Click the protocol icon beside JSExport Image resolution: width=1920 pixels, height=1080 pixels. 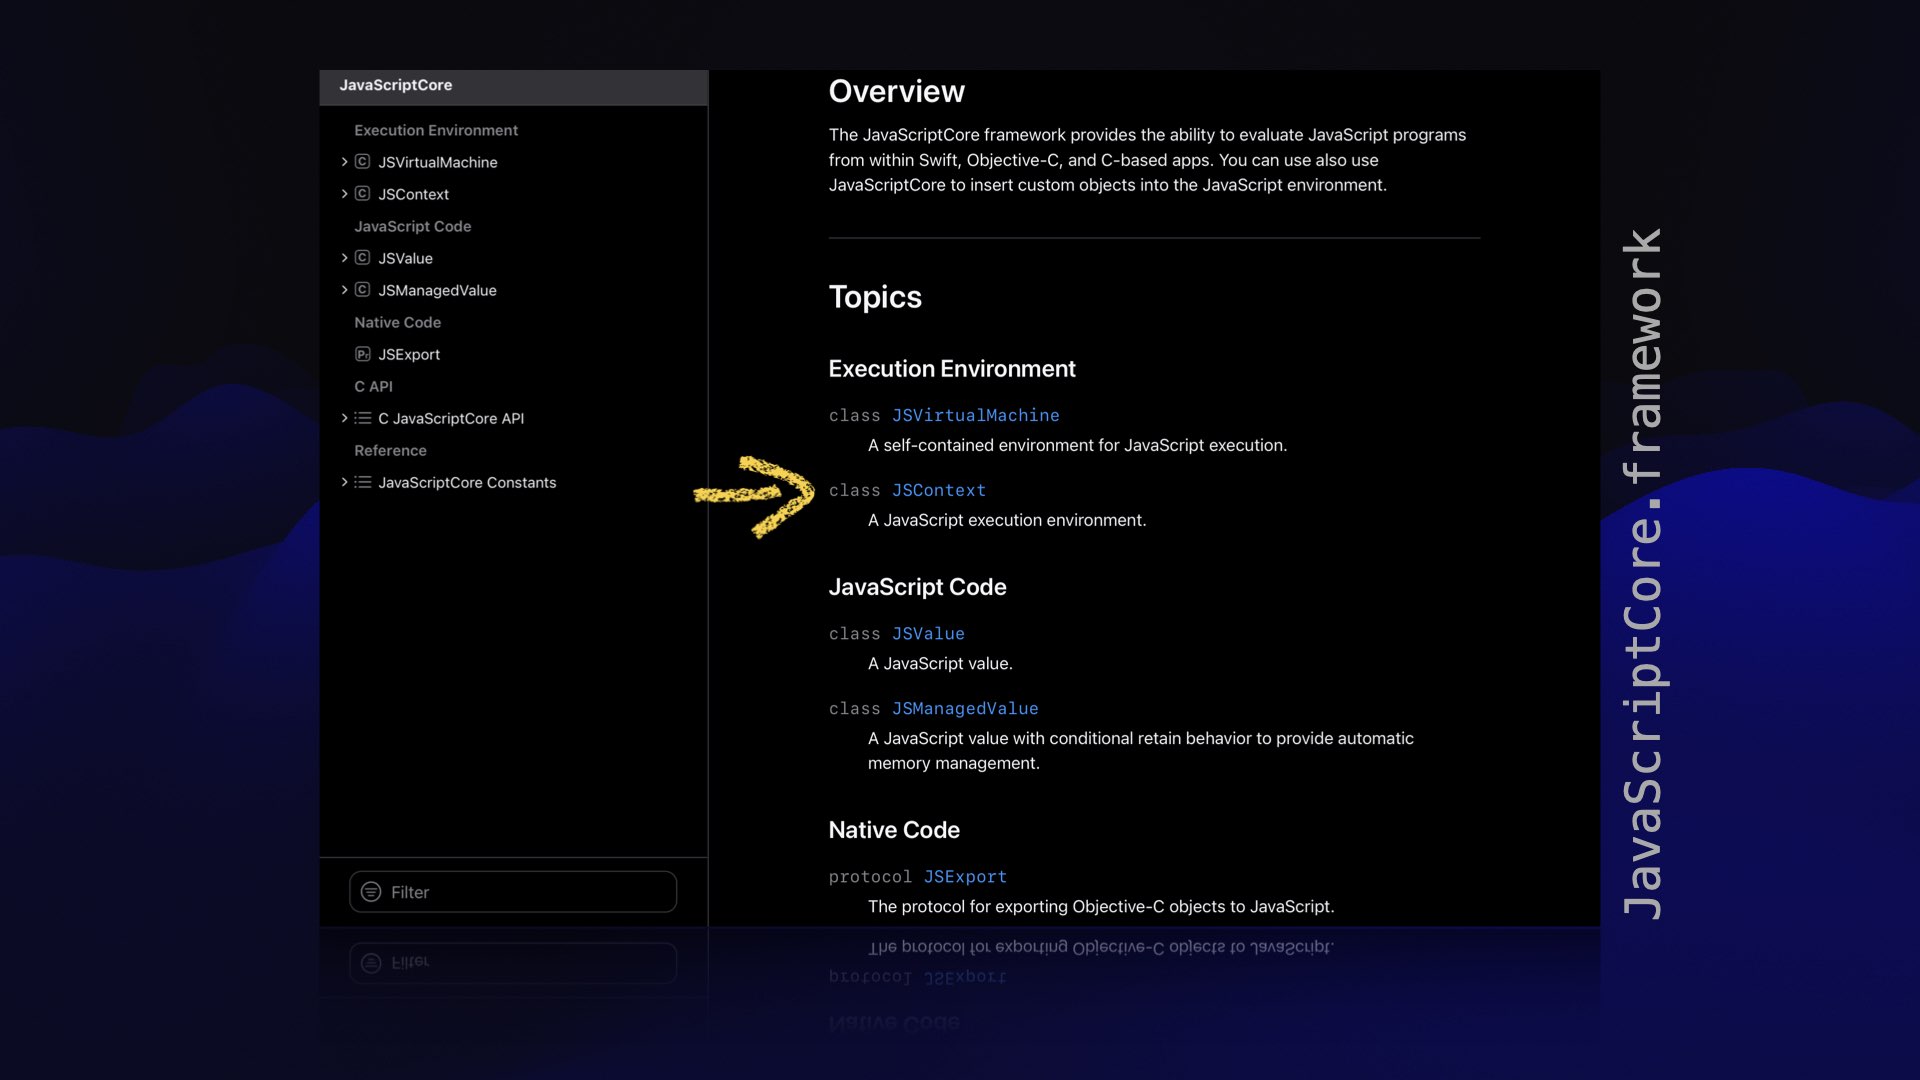(362, 354)
